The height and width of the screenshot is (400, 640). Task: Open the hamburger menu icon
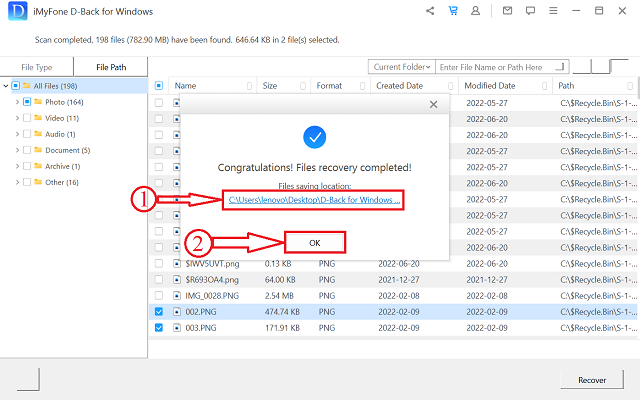click(x=553, y=11)
